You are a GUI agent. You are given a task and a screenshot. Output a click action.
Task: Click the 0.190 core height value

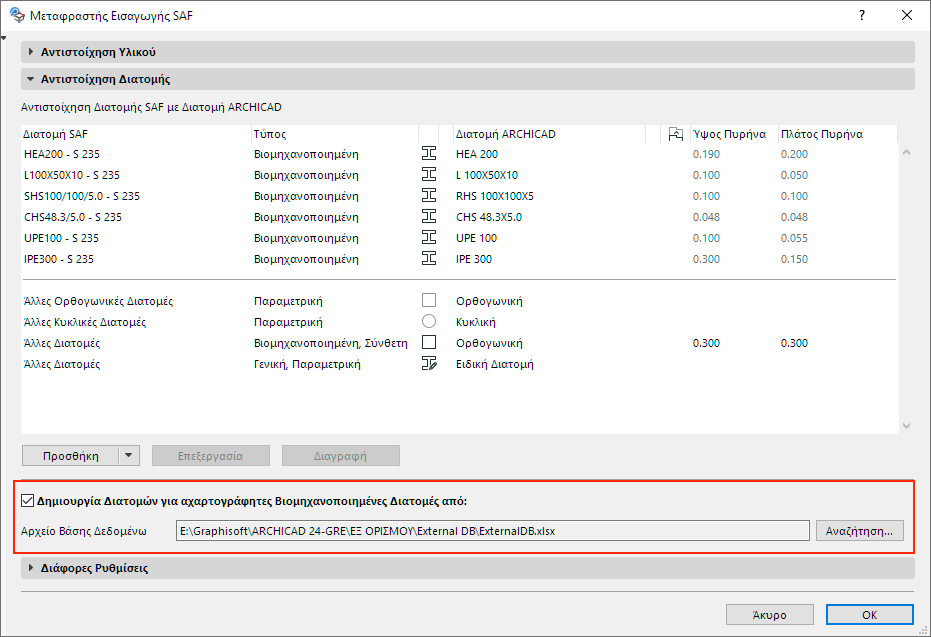tap(706, 154)
